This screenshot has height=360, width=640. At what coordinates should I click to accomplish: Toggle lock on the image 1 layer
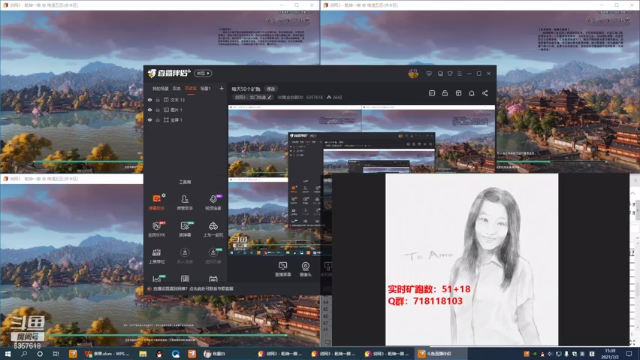(x=158, y=110)
